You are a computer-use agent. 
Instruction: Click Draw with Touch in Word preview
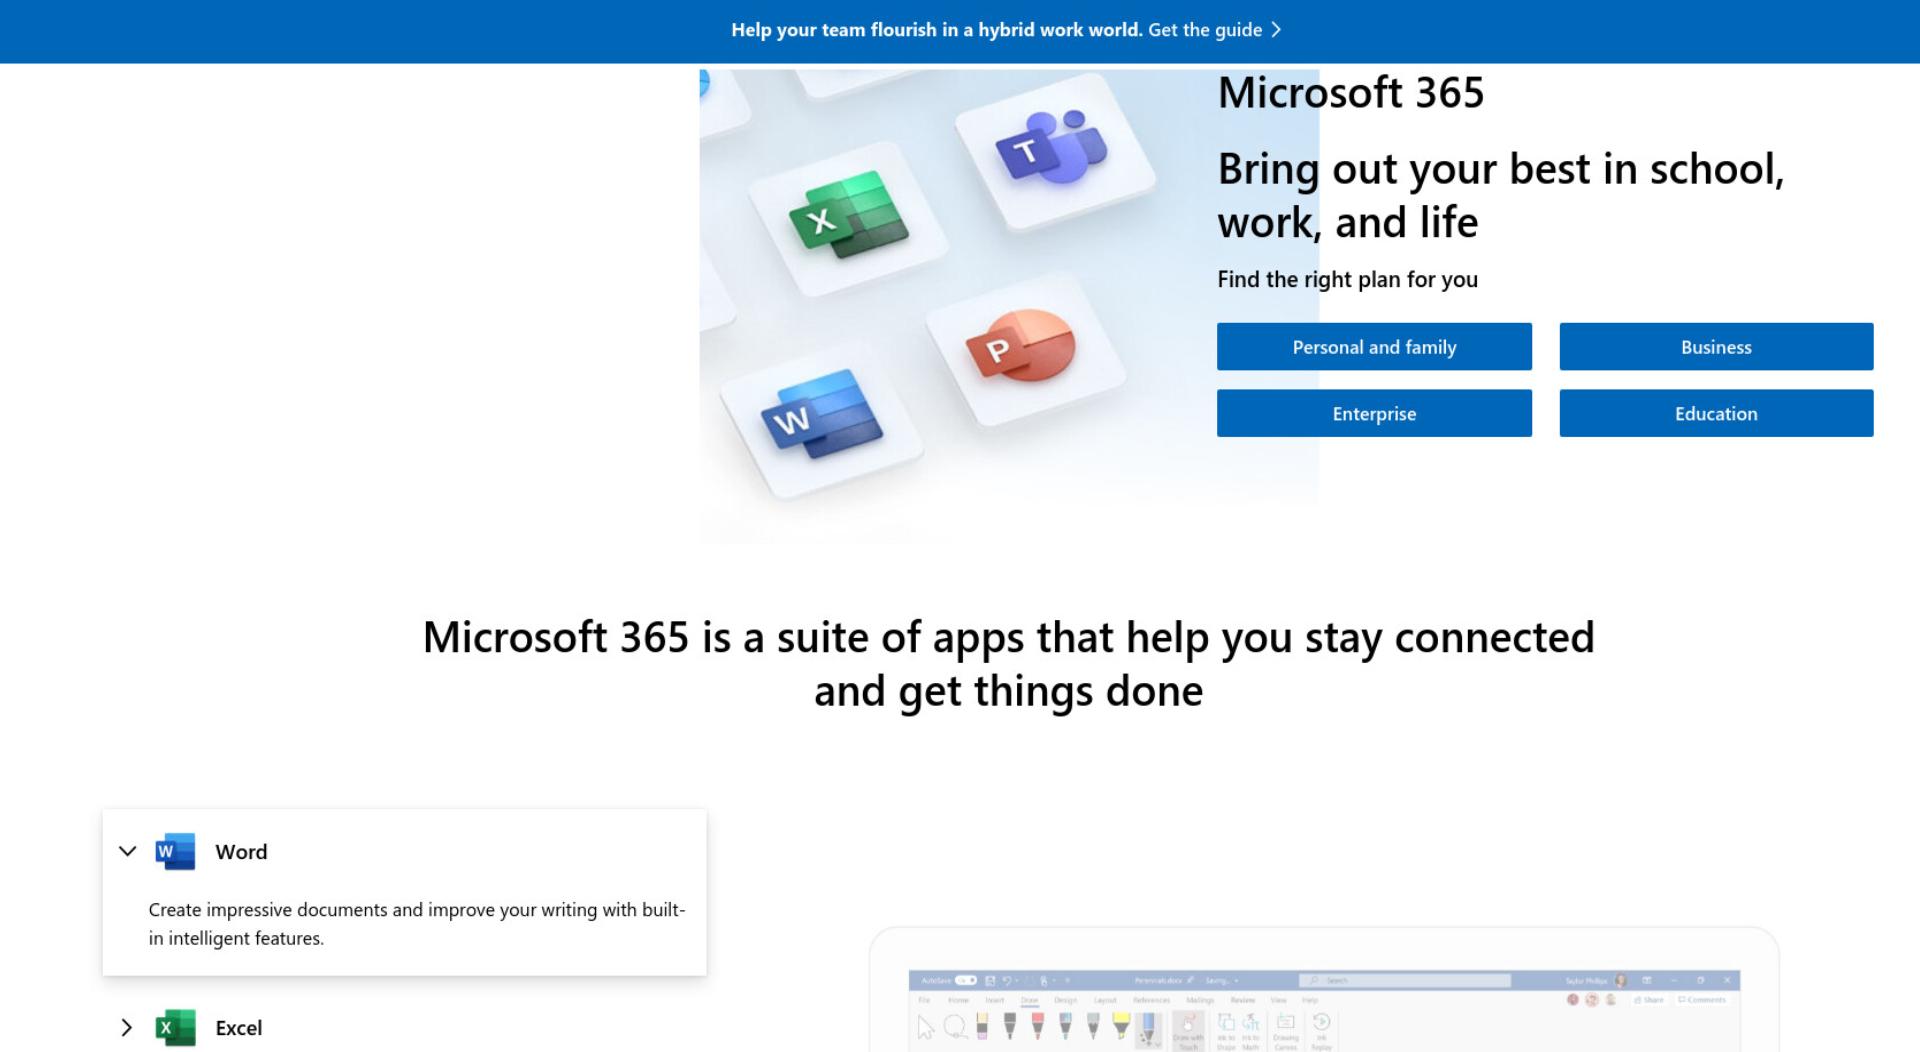click(x=1188, y=1030)
